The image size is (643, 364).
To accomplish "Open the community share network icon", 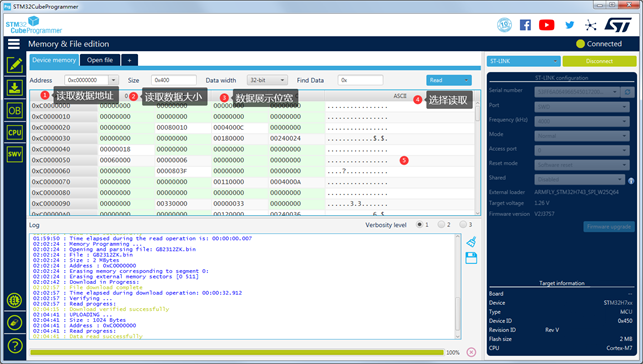I will (x=591, y=25).
